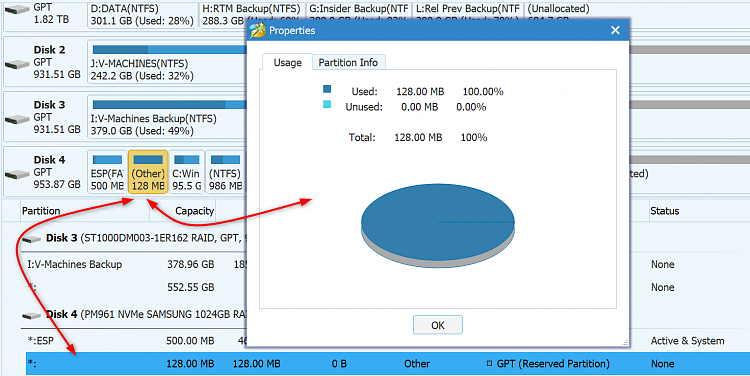Viewport: 750px width, 376px height.
Task: Select the (NTFS) 986 MB partition block
Action: 225,172
